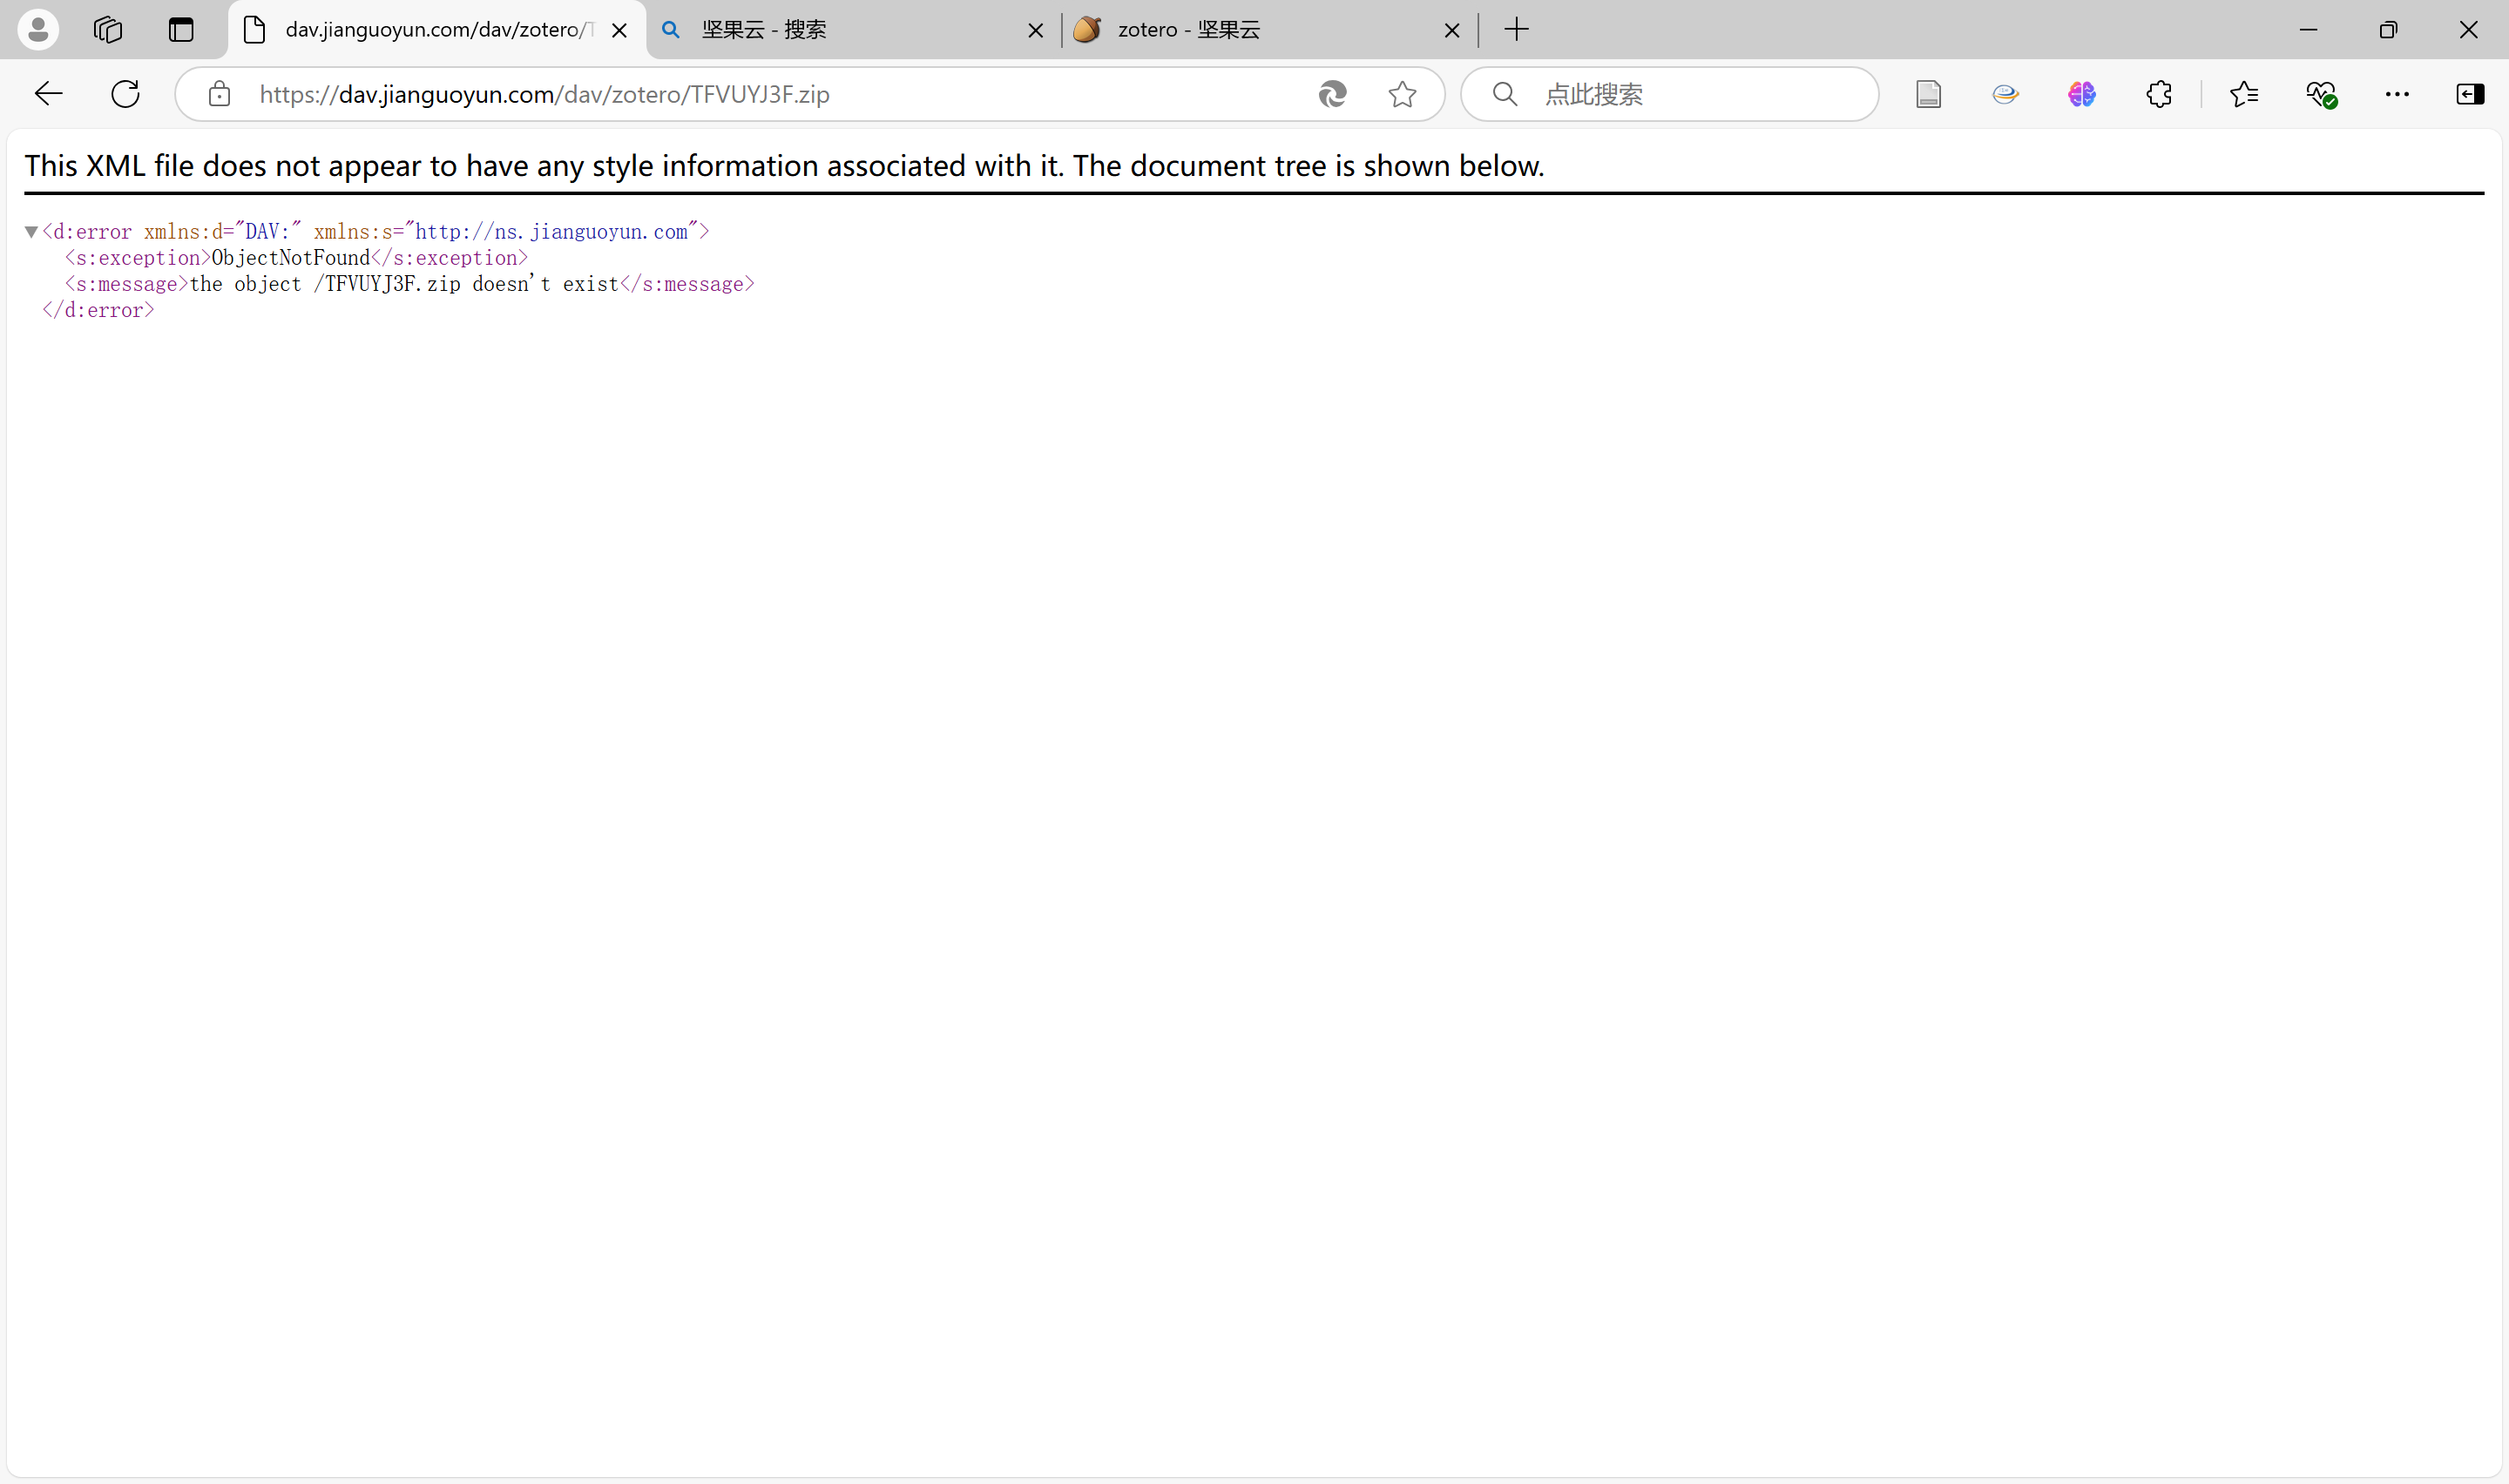Open the workspaces icon

108,29
